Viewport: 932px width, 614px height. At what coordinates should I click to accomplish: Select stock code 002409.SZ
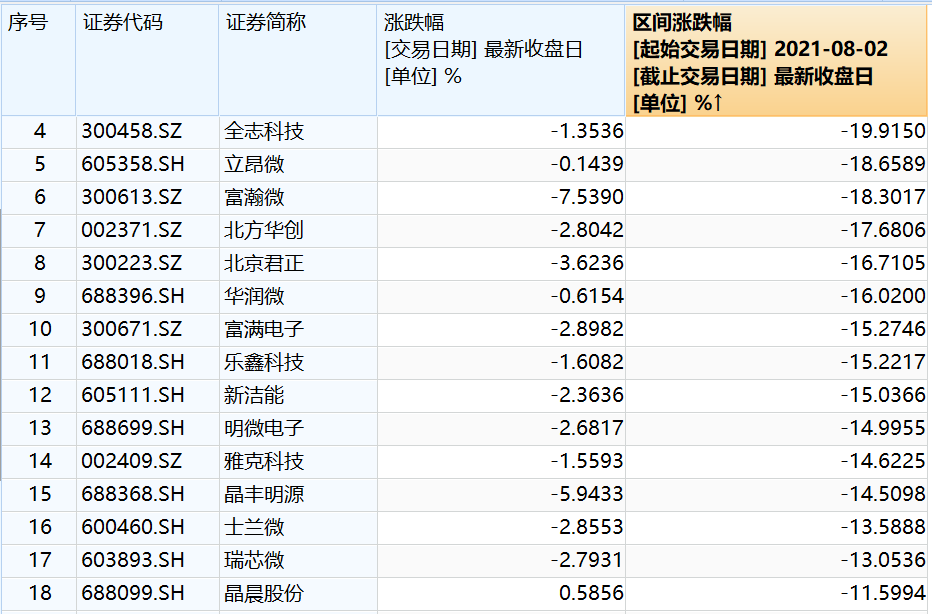(x=131, y=461)
